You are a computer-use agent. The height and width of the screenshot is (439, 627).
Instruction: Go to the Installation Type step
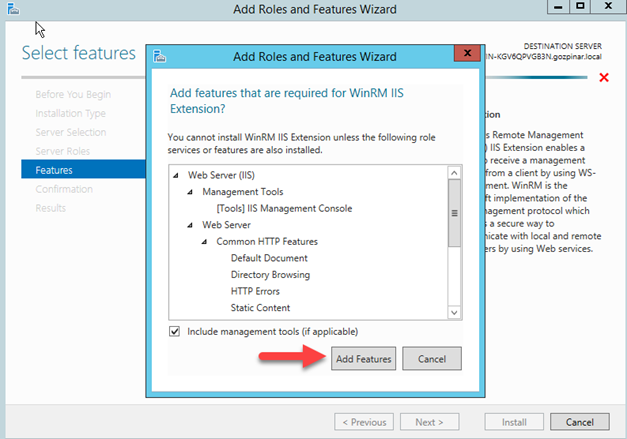click(x=70, y=114)
